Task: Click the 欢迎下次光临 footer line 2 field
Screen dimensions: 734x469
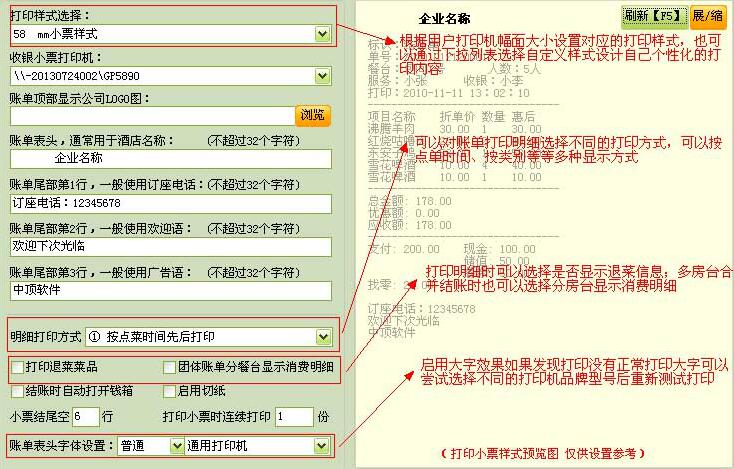Action: pyautogui.click(x=170, y=244)
